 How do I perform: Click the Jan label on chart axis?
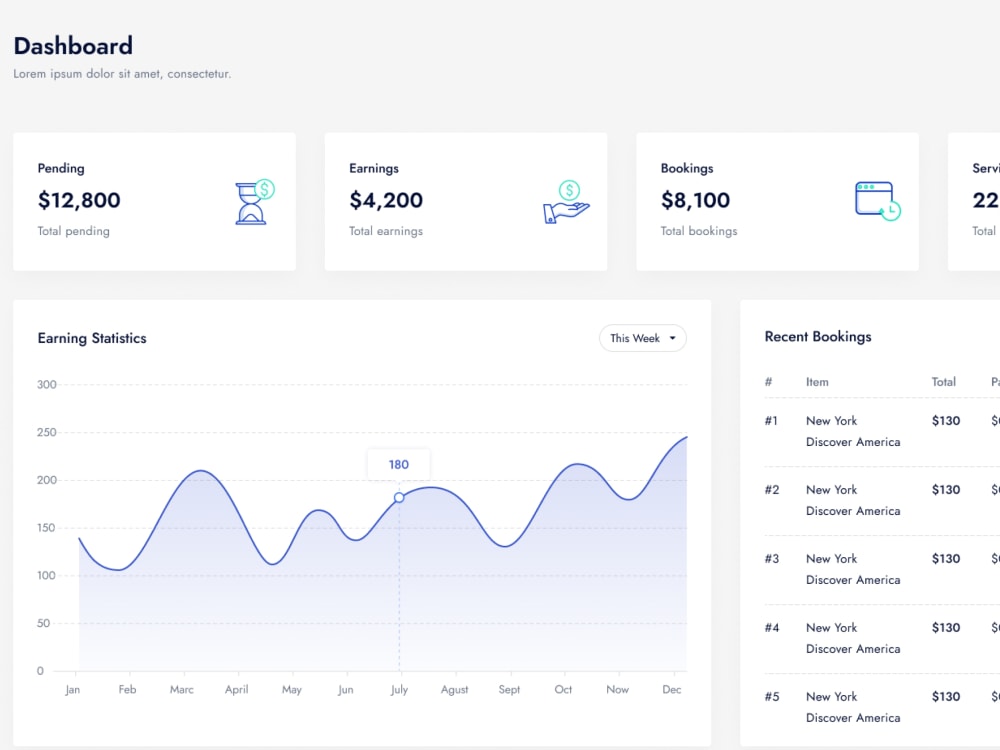72,689
